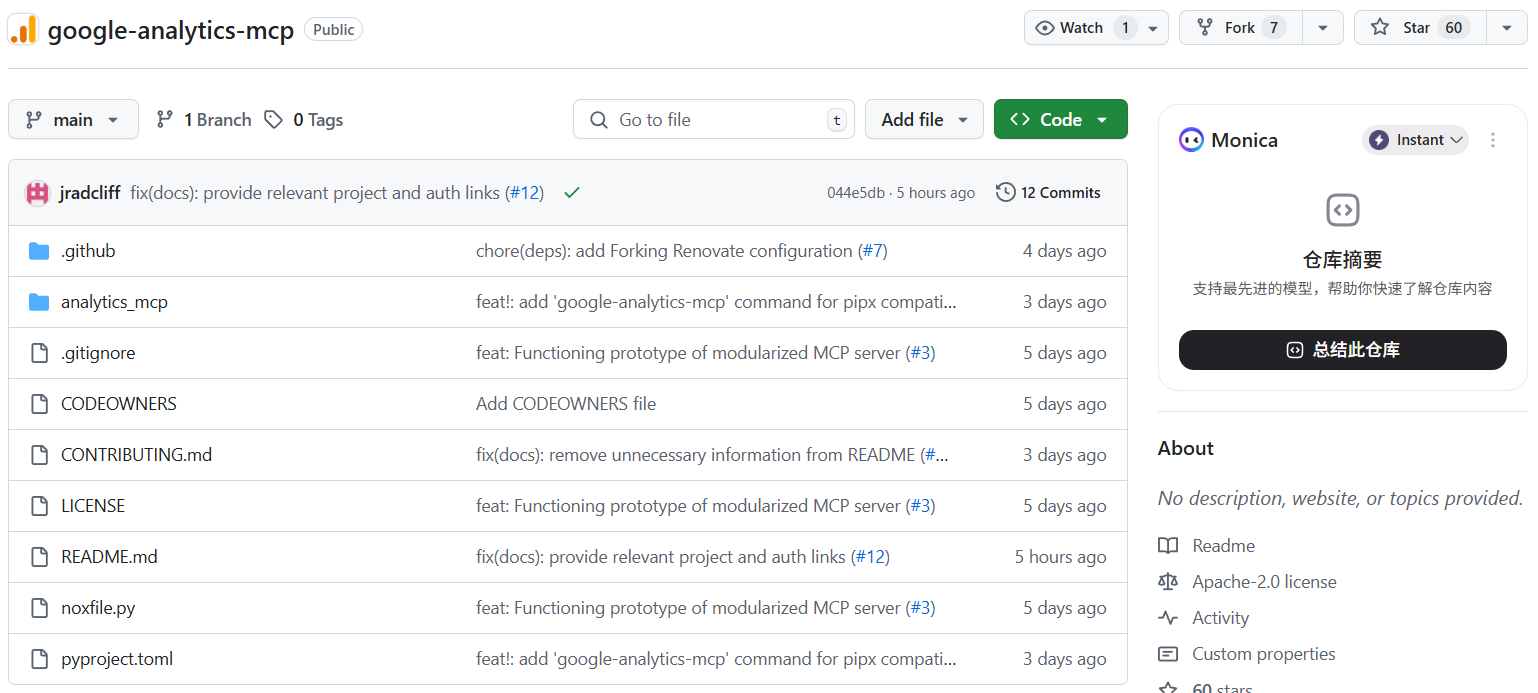Image resolution: width=1538 pixels, height=693 pixels.
Task: Open the main branch selector dropdown
Action: [x=73, y=120]
